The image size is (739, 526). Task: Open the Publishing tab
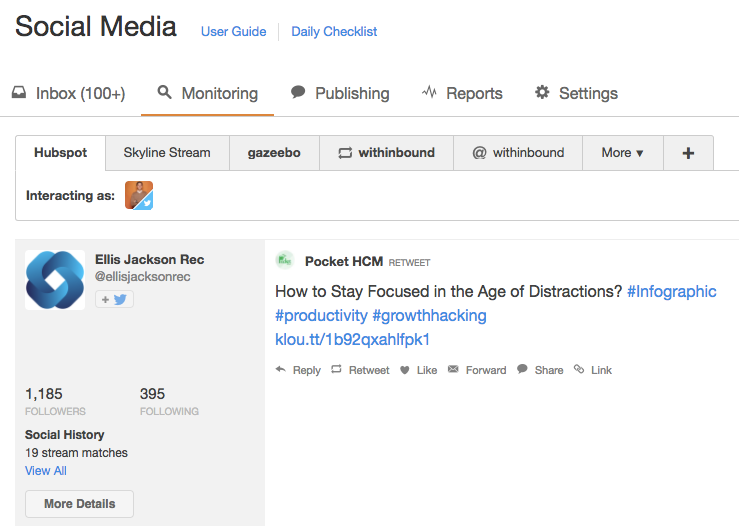340,93
